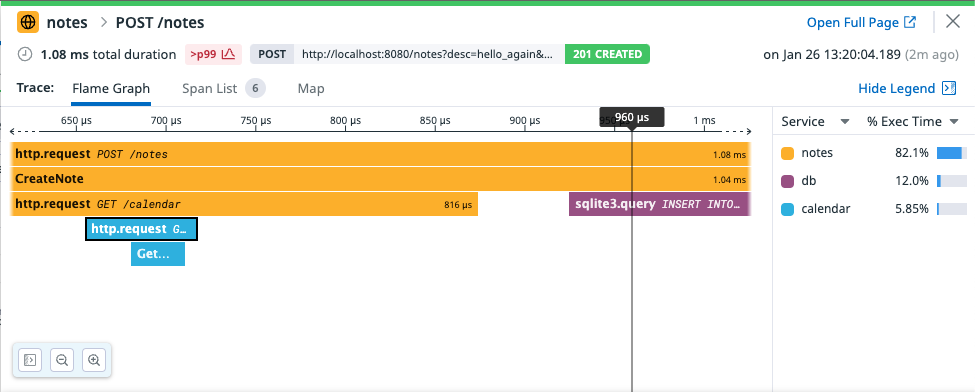The width and height of the screenshot is (975, 392).
Task: Open Full Page link
Action: point(853,22)
